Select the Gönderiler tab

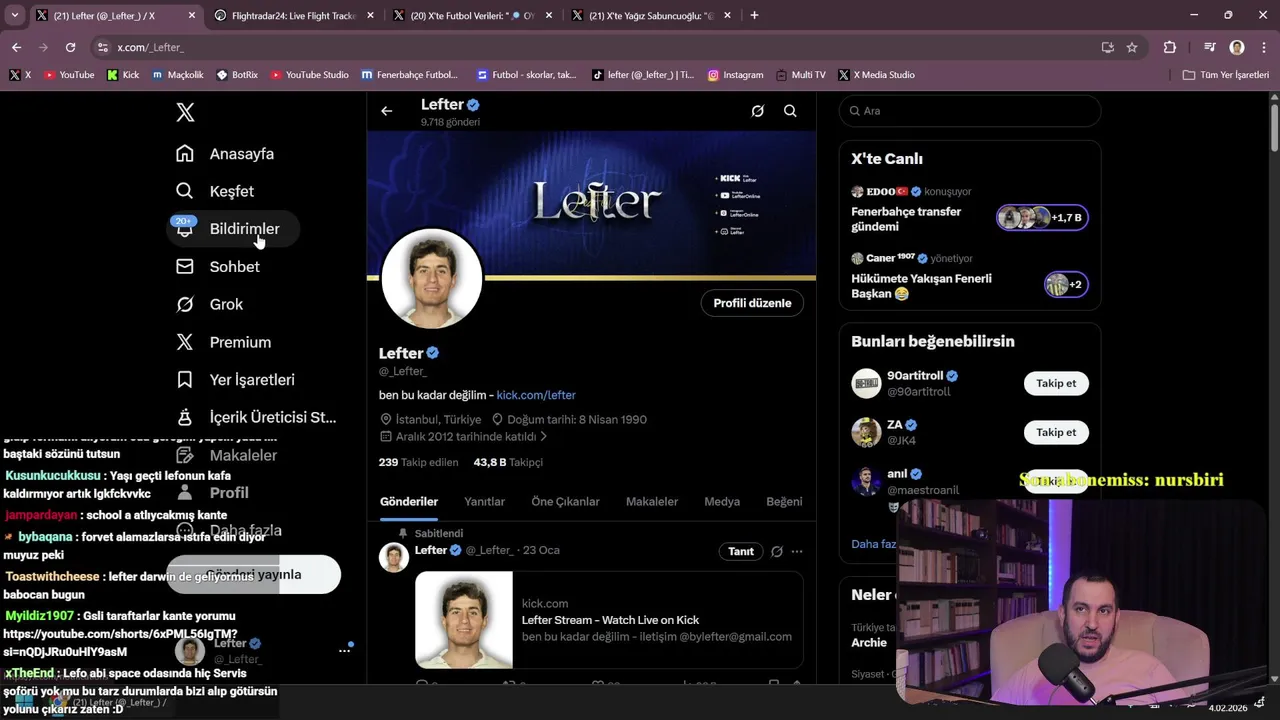pyautogui.click(x=409, y=502)
